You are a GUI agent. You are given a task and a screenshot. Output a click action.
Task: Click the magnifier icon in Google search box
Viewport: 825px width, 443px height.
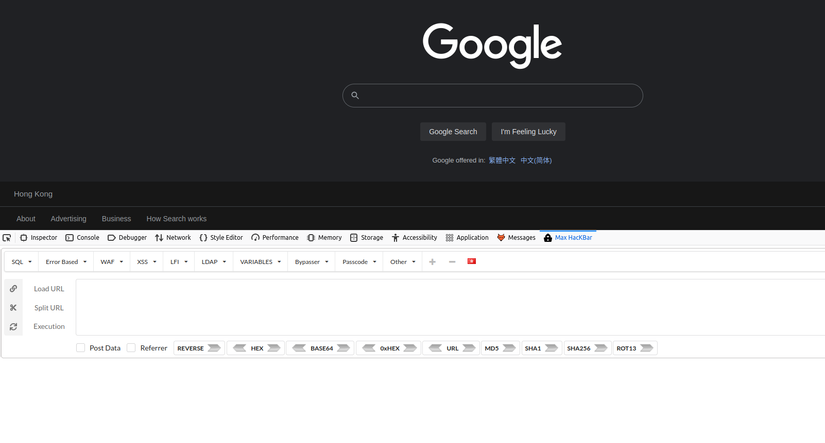(355, 95)
